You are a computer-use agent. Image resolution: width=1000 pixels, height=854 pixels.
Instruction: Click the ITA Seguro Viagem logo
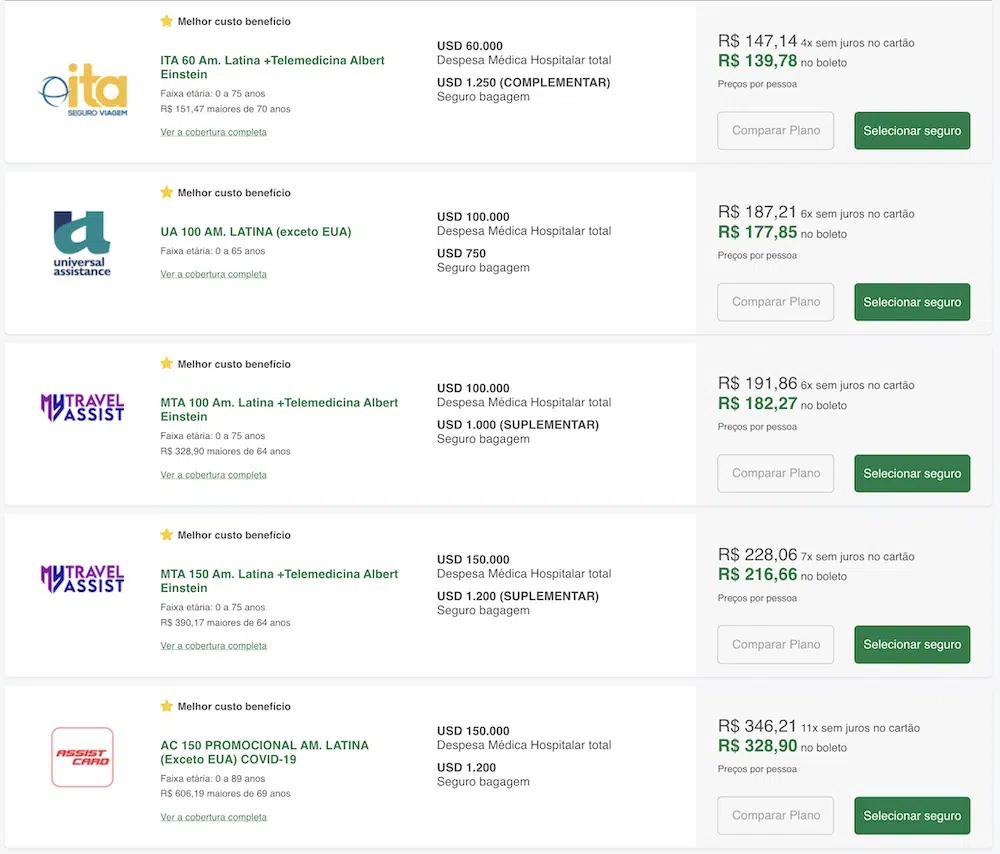(83, 89)
